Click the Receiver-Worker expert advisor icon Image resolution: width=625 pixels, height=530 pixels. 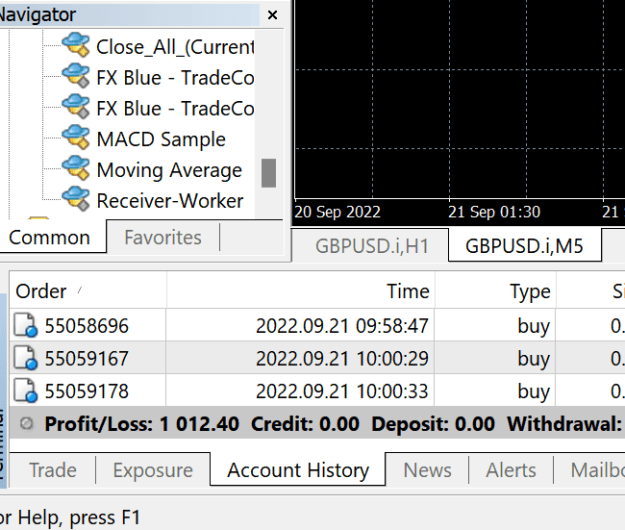point(76,198)
